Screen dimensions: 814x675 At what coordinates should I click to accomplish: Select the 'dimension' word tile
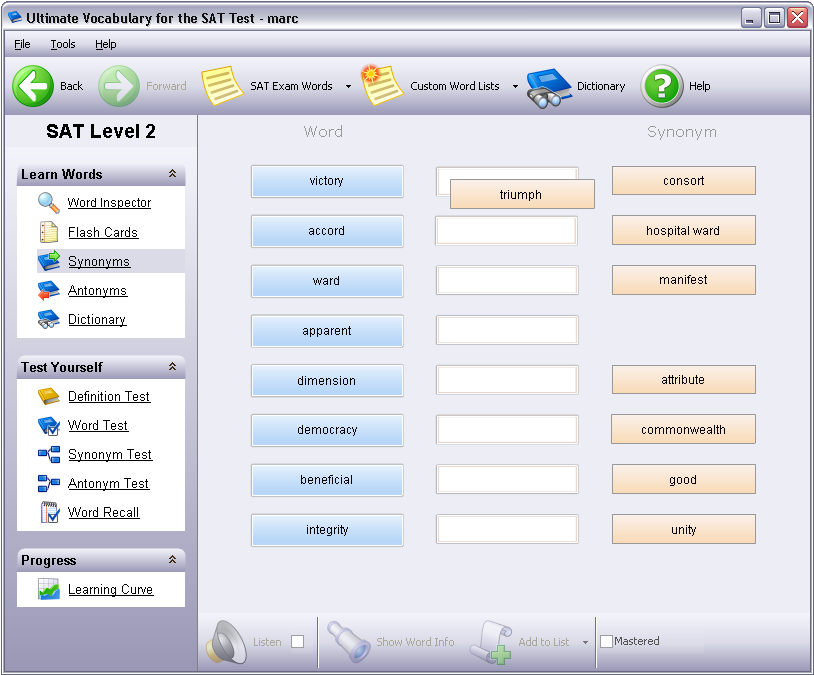(327, 381)
